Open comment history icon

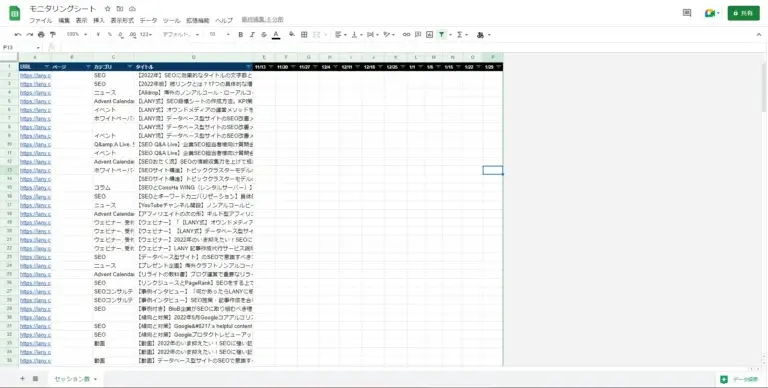687,13
